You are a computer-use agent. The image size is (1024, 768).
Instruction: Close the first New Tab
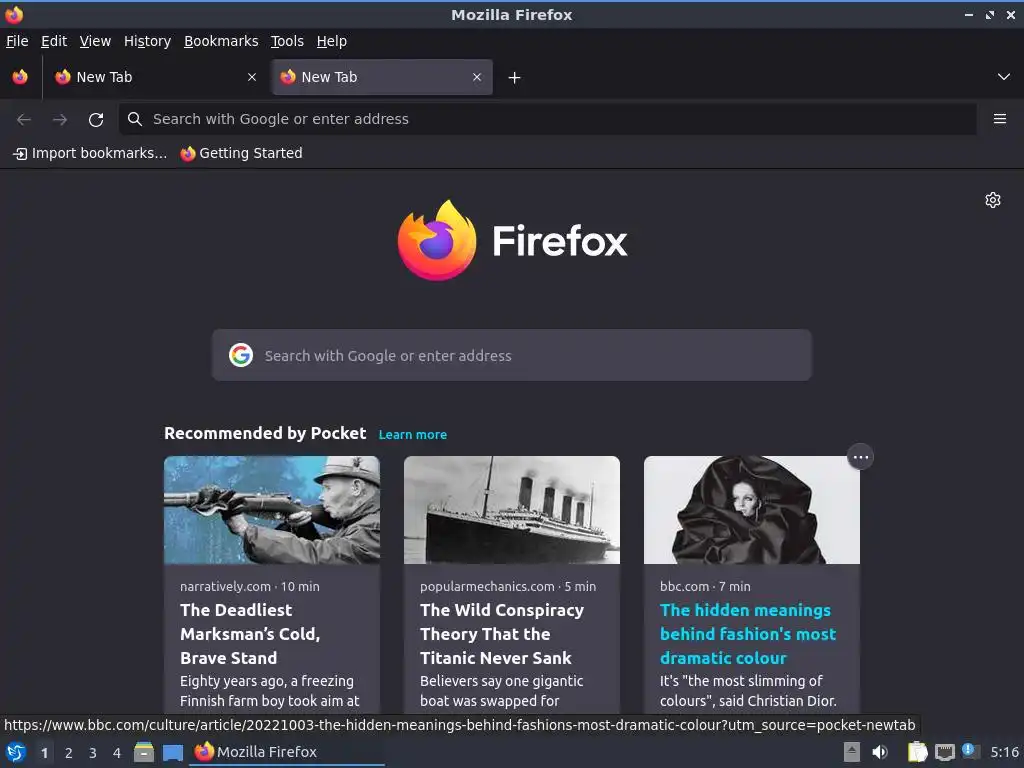point(252,77)
